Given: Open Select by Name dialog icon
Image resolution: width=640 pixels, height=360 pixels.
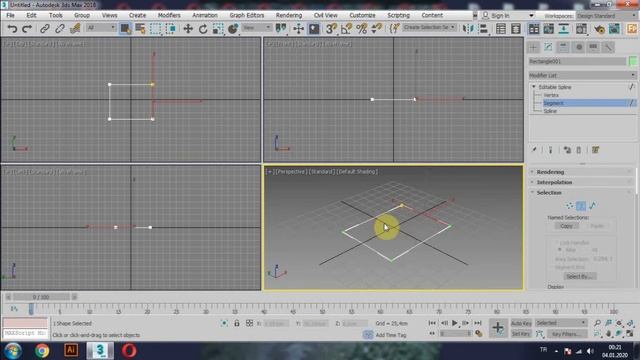Looking at the screenshot, I should pyautogui.click(x=140, y=29).
